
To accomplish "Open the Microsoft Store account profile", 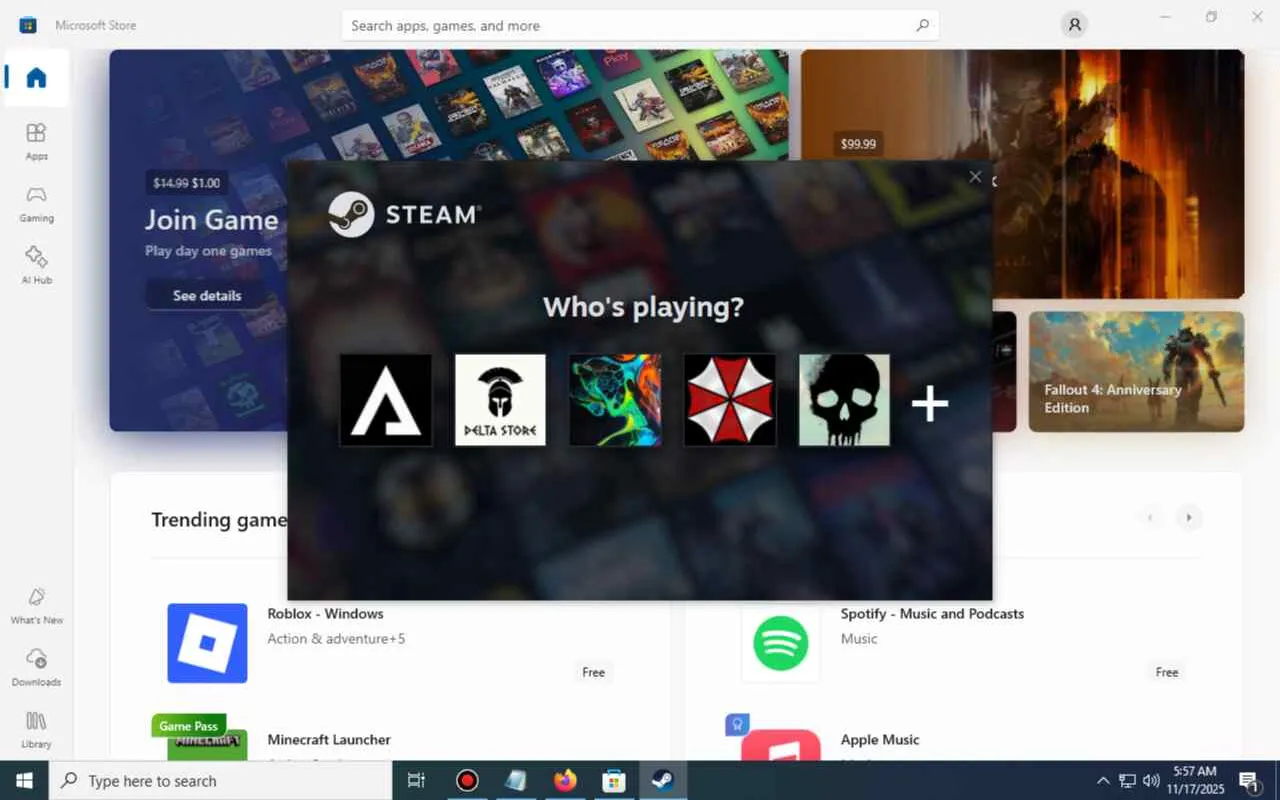I will 1075,25.
